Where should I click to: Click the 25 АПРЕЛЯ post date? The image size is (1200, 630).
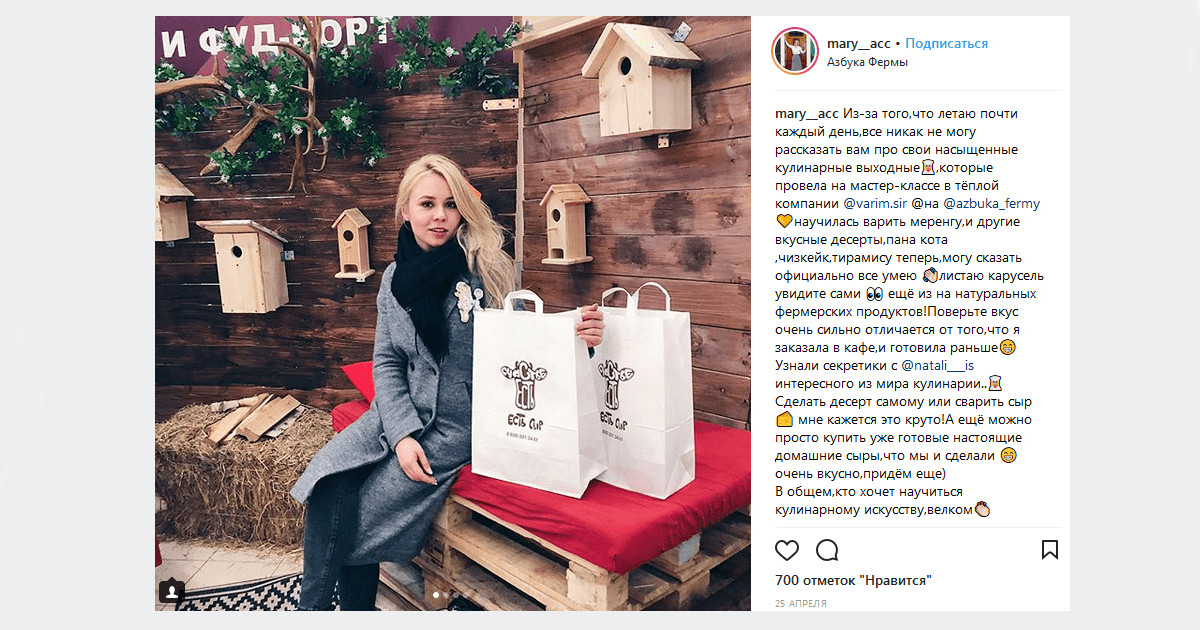coord(801,604)
